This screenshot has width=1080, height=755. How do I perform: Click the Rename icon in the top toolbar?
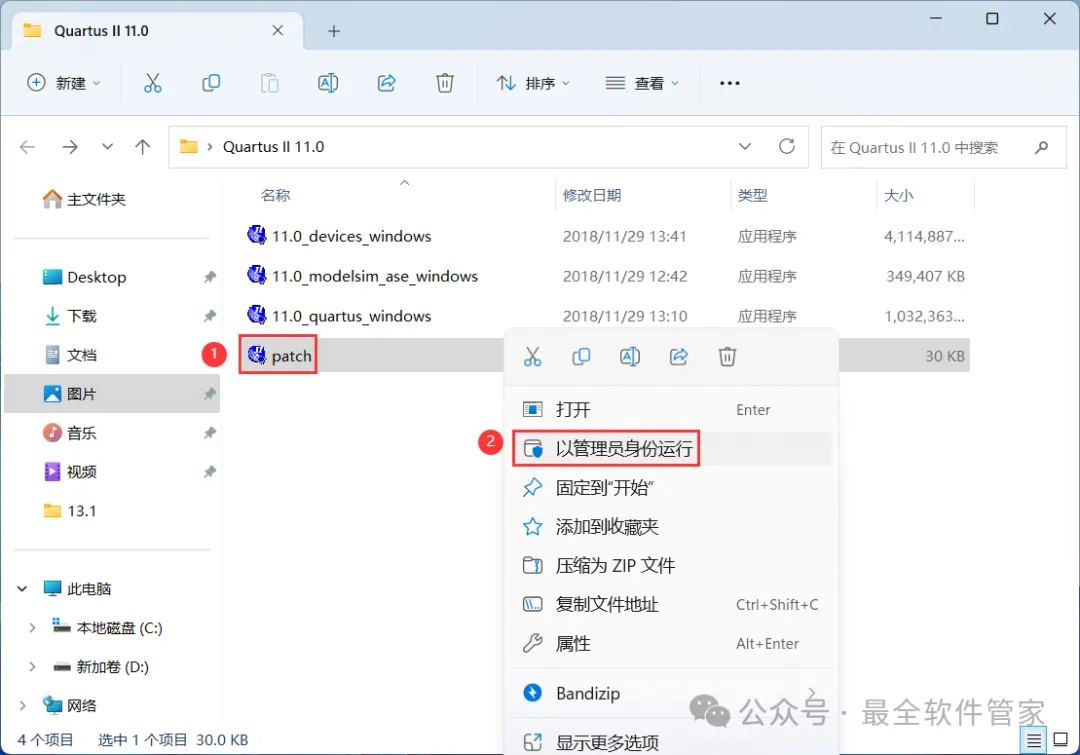point(328,83)
